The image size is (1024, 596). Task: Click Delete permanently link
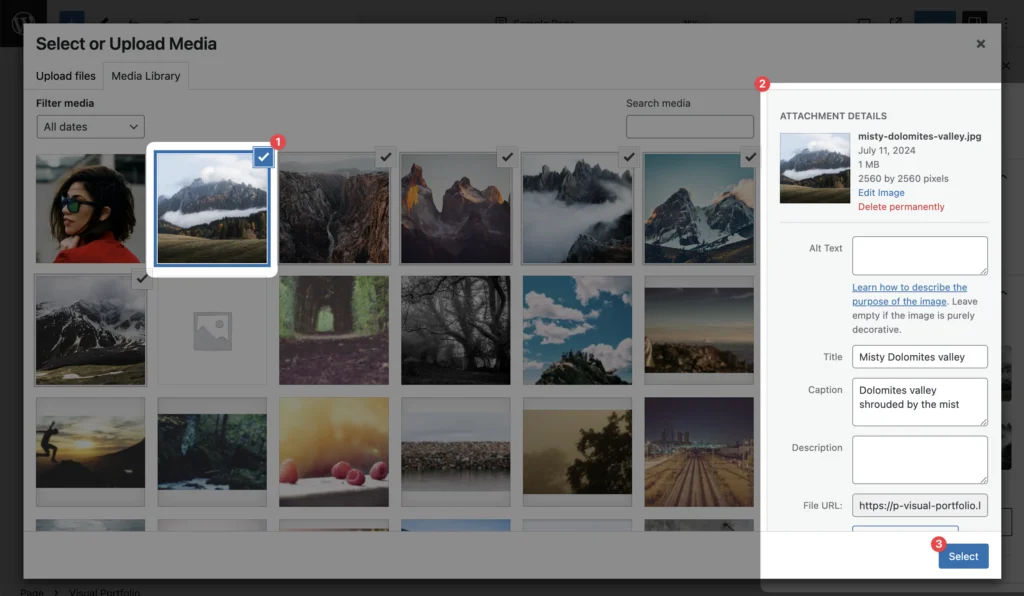[901, 207]
